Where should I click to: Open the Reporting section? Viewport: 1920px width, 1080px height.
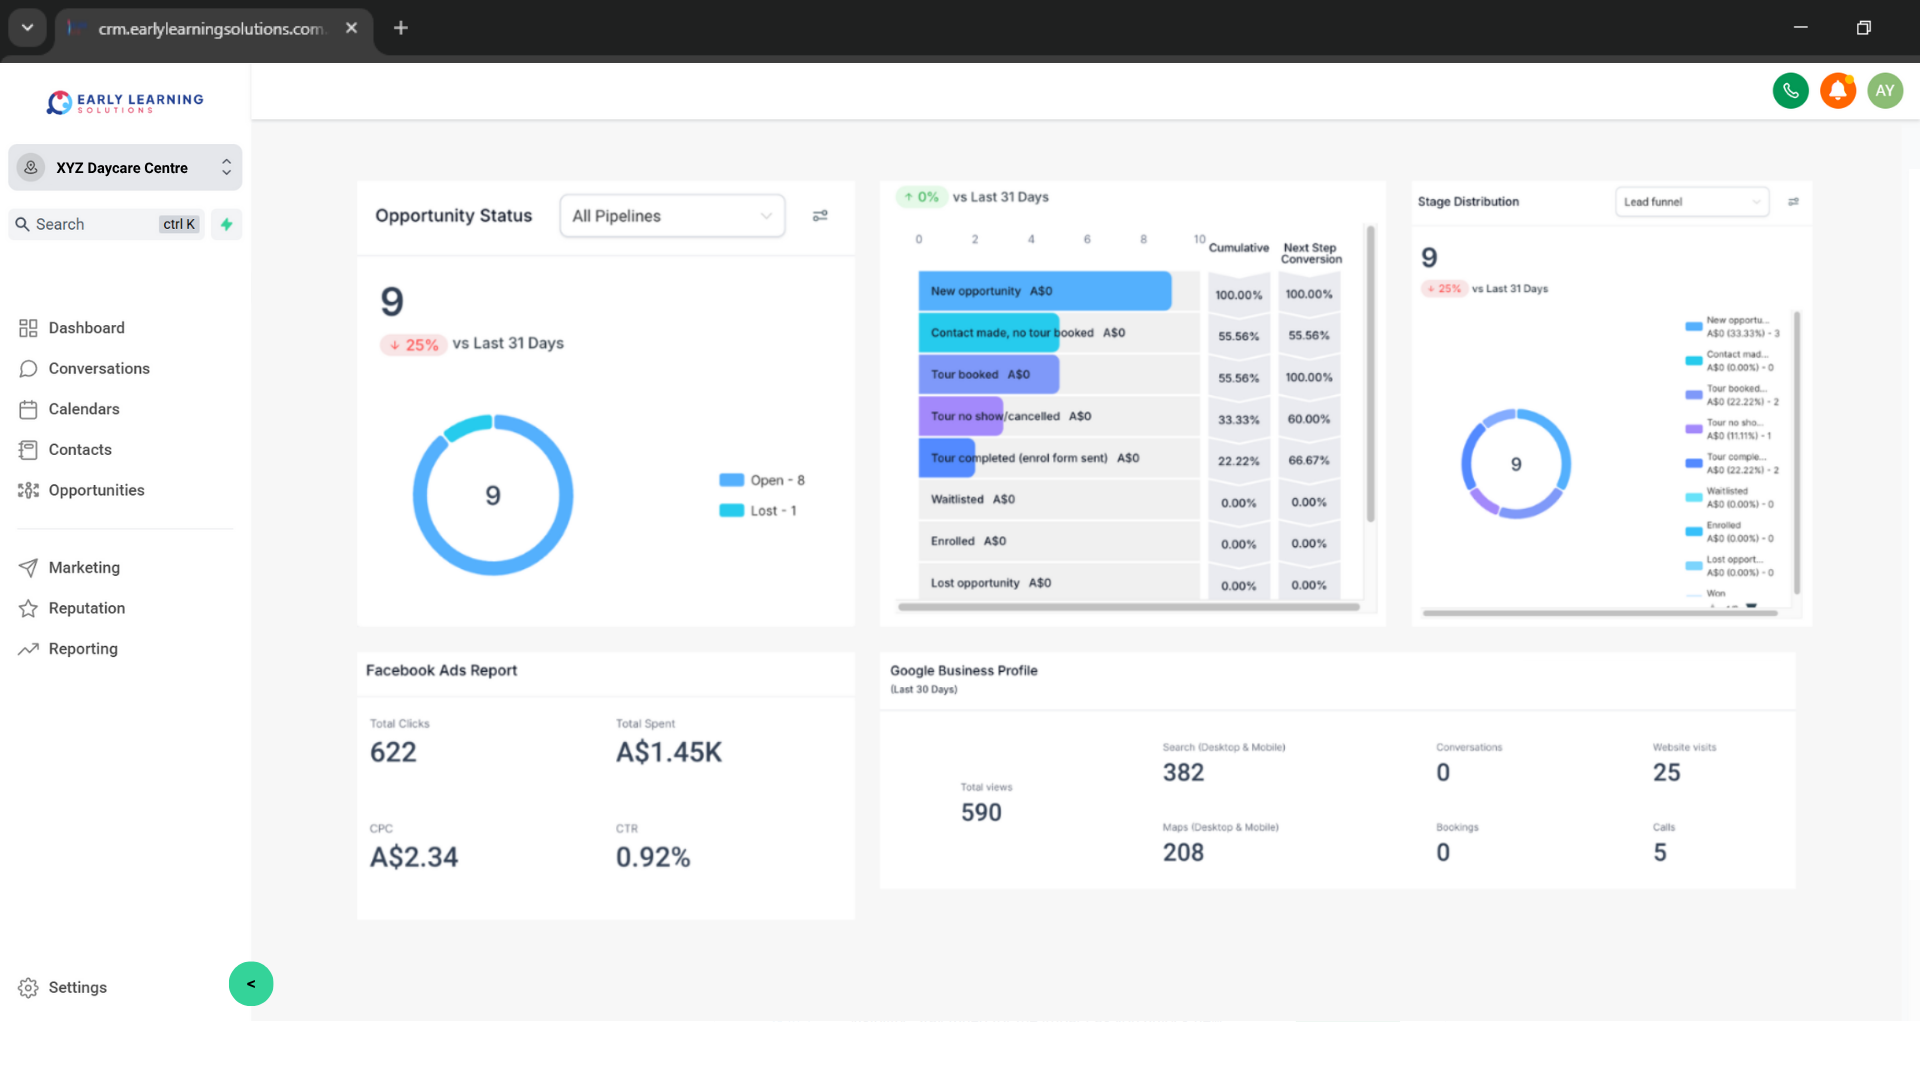click(x=83, y=648)
